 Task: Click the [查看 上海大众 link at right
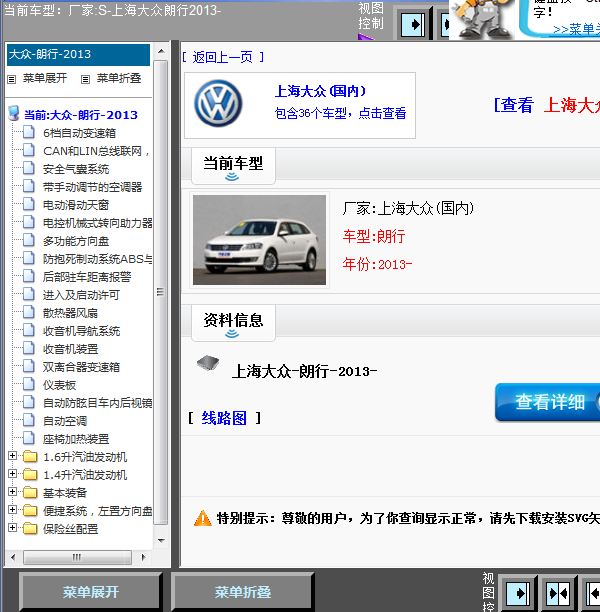[547, 105]
